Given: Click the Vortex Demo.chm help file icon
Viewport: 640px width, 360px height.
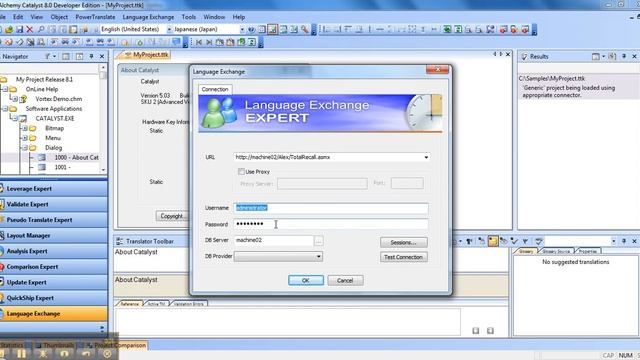Looking at the screenshot, I should pyautogui.click(x=23, y=99).
